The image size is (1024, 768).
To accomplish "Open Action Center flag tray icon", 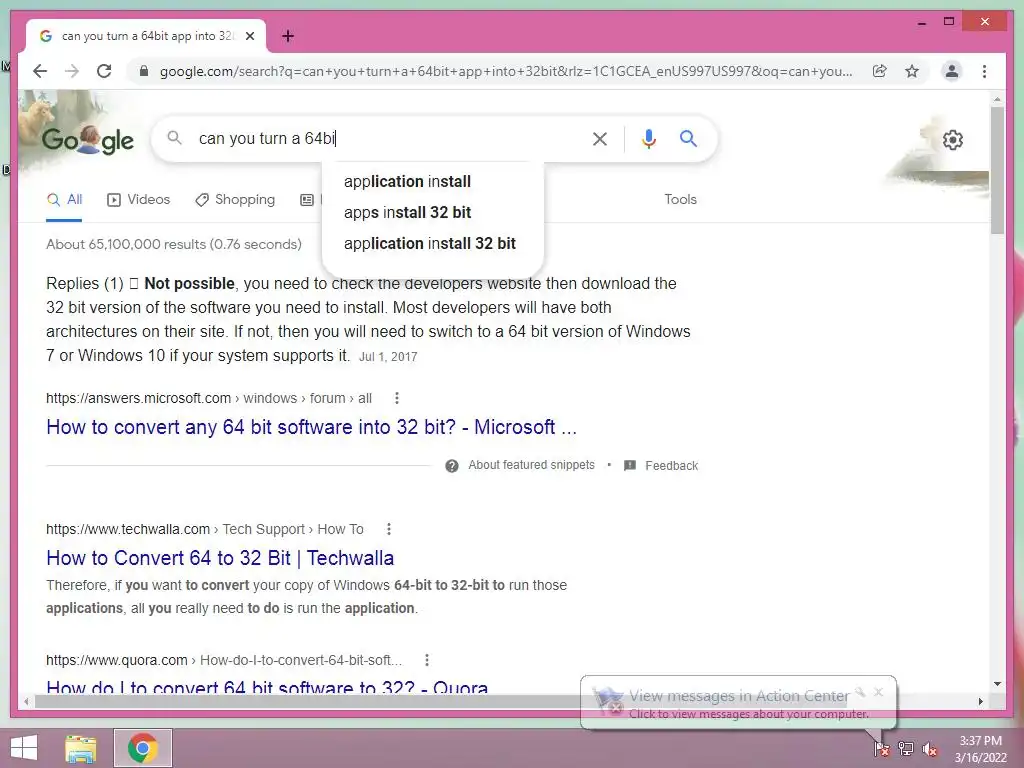I will pyautogui.click(x=881, y=748).
